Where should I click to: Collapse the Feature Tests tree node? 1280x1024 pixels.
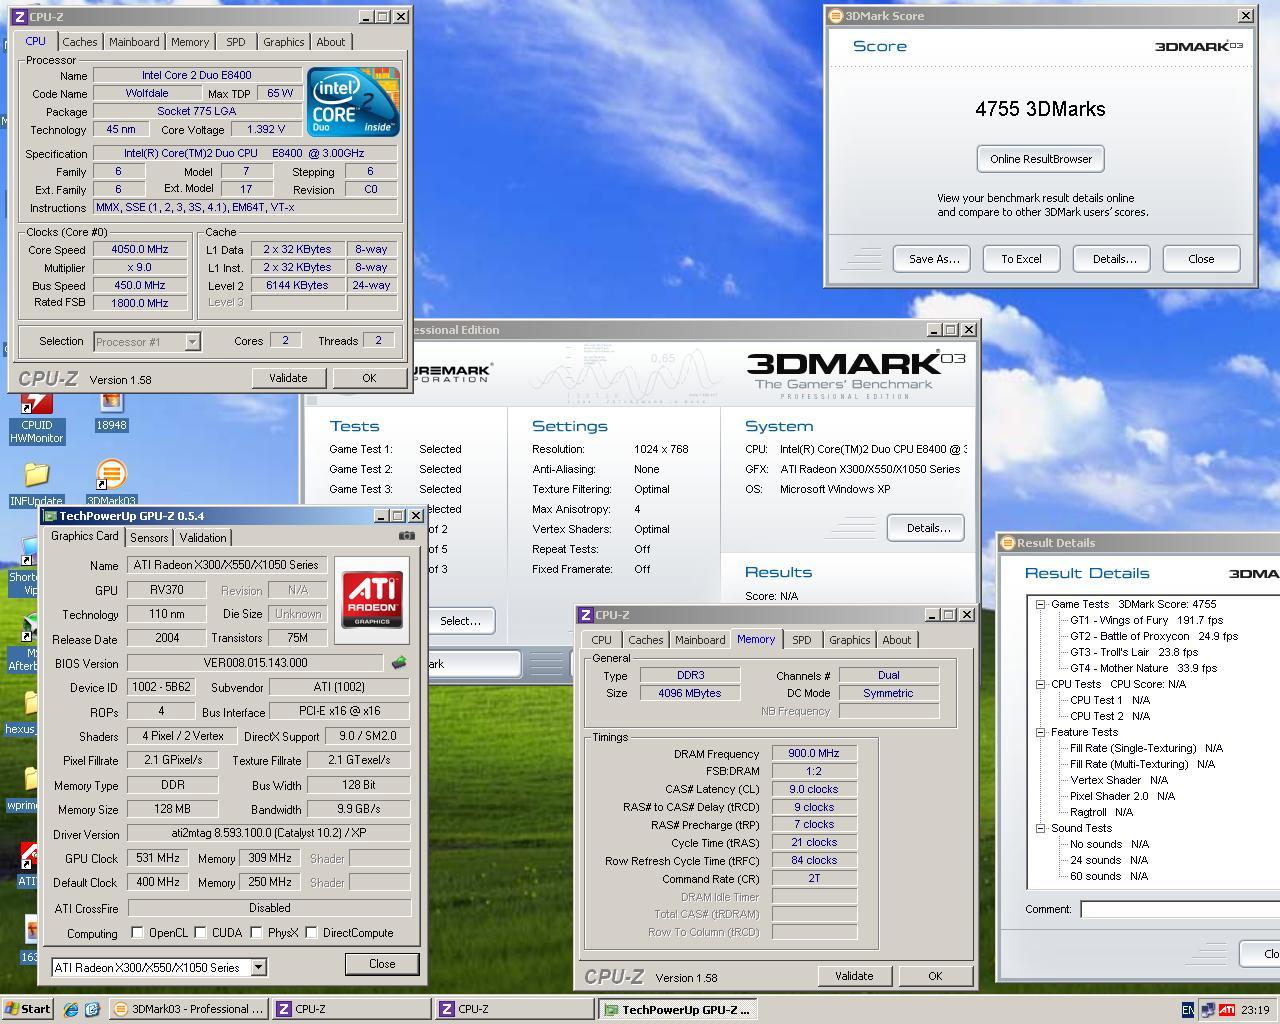[1040, 732]
